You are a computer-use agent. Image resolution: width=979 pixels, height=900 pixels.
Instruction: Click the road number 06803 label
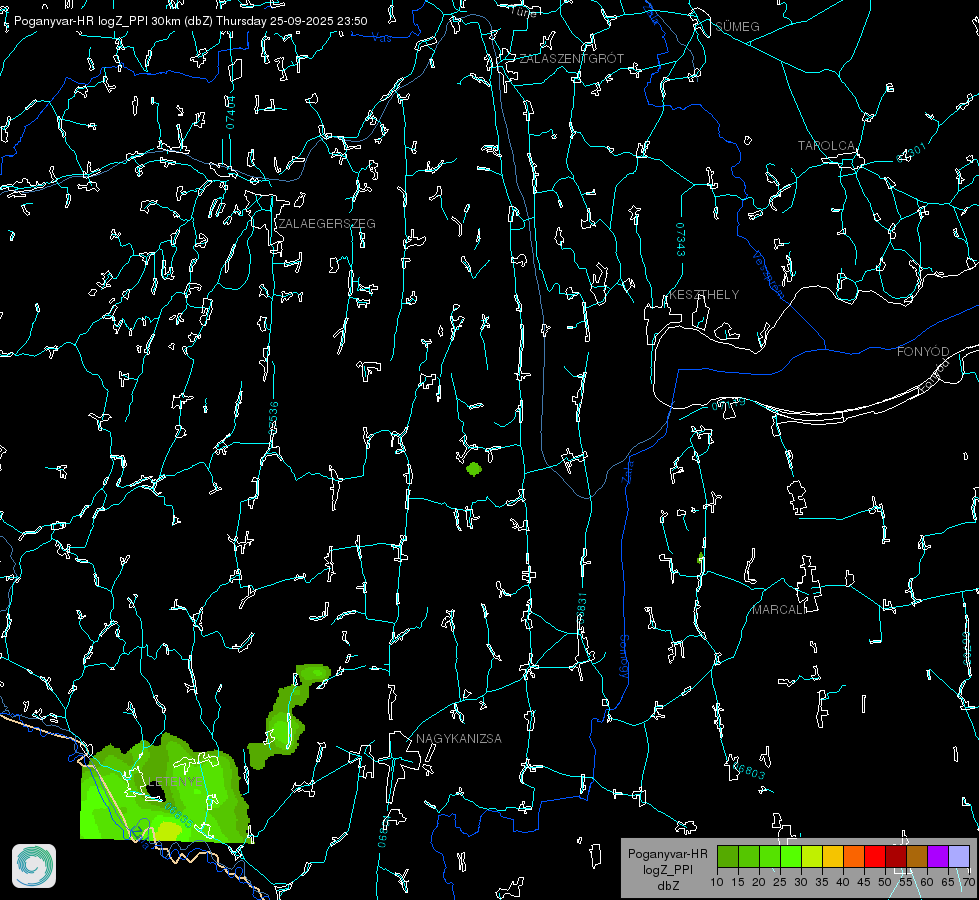748,771
